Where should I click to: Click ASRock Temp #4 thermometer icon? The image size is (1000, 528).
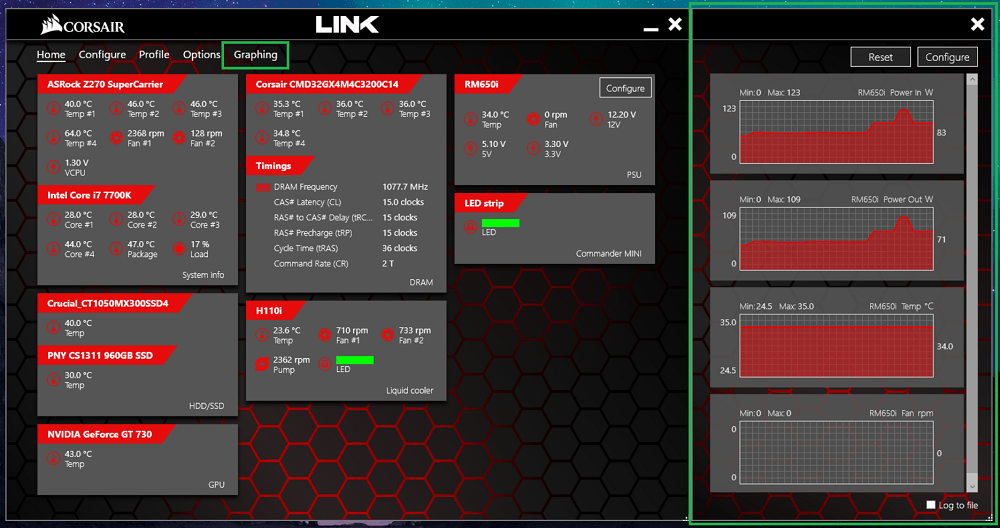(54, 138)
